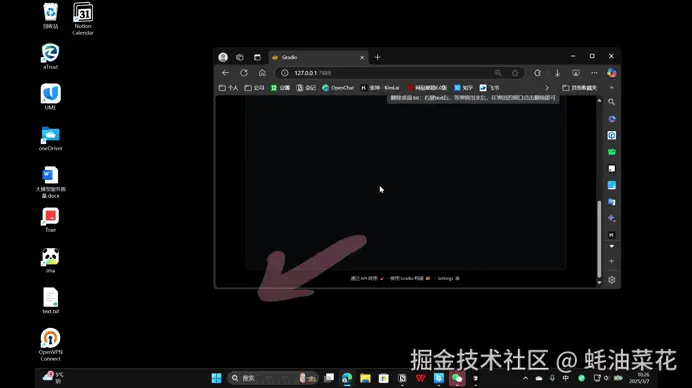Open the 'Use via API' footer link
692x388 pixels.
(367, 279)
